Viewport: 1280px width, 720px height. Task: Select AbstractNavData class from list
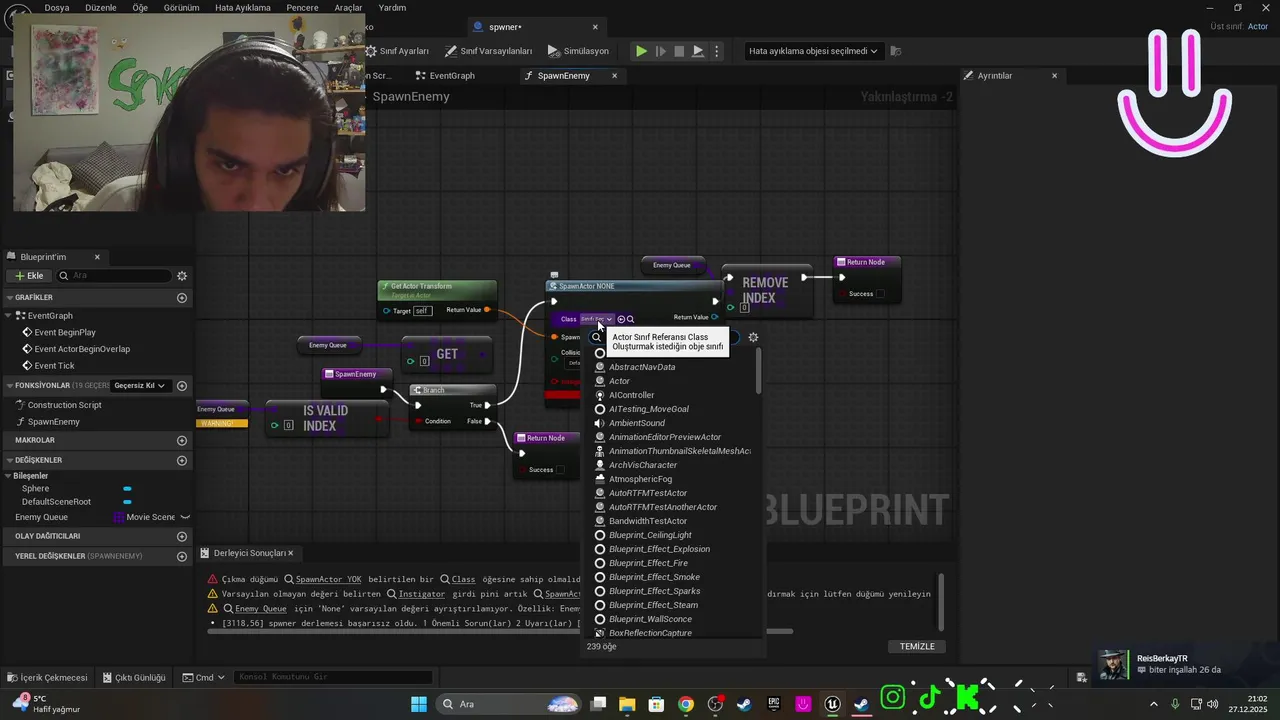point(642,367)
